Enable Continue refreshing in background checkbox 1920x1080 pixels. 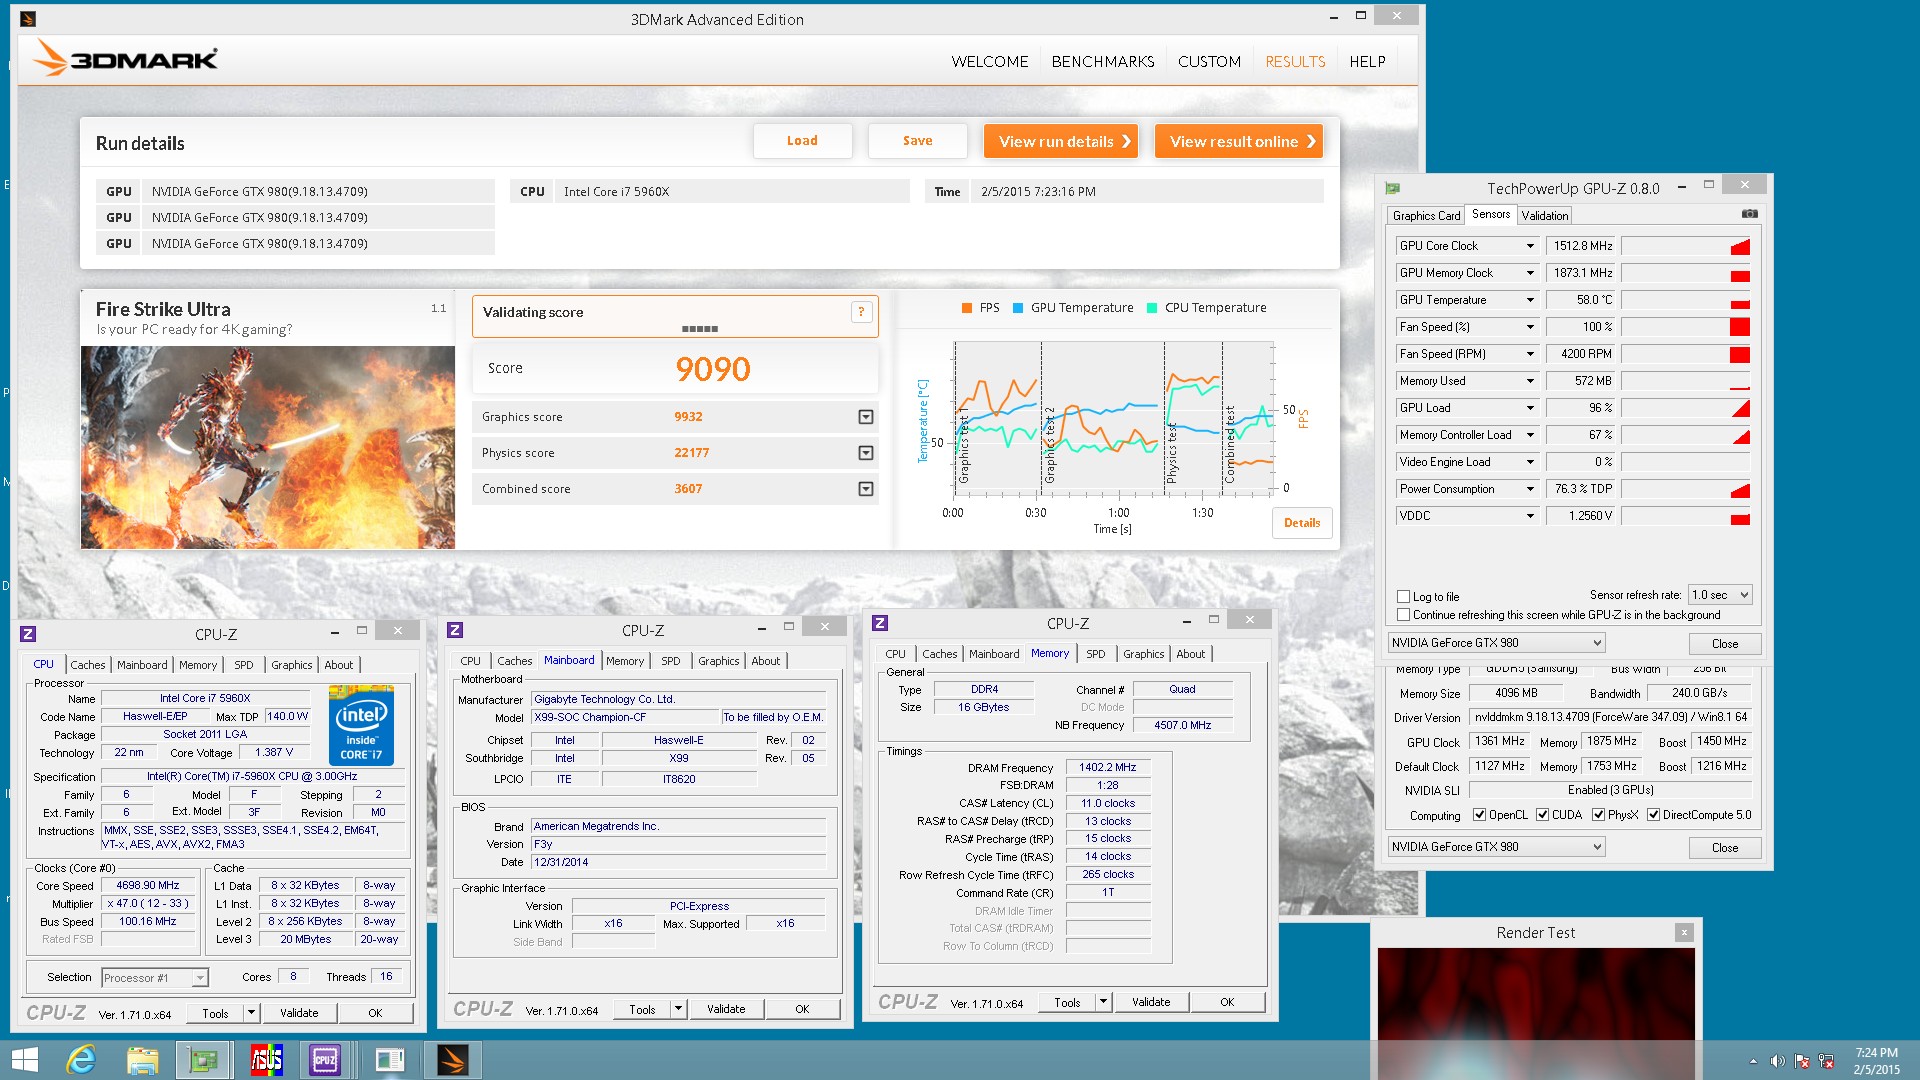click(1403, 615)
